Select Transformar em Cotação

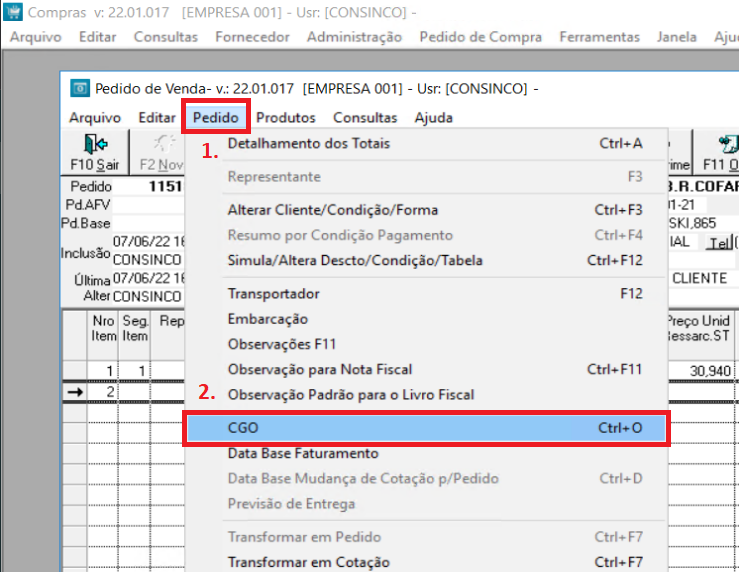(427, 562)
